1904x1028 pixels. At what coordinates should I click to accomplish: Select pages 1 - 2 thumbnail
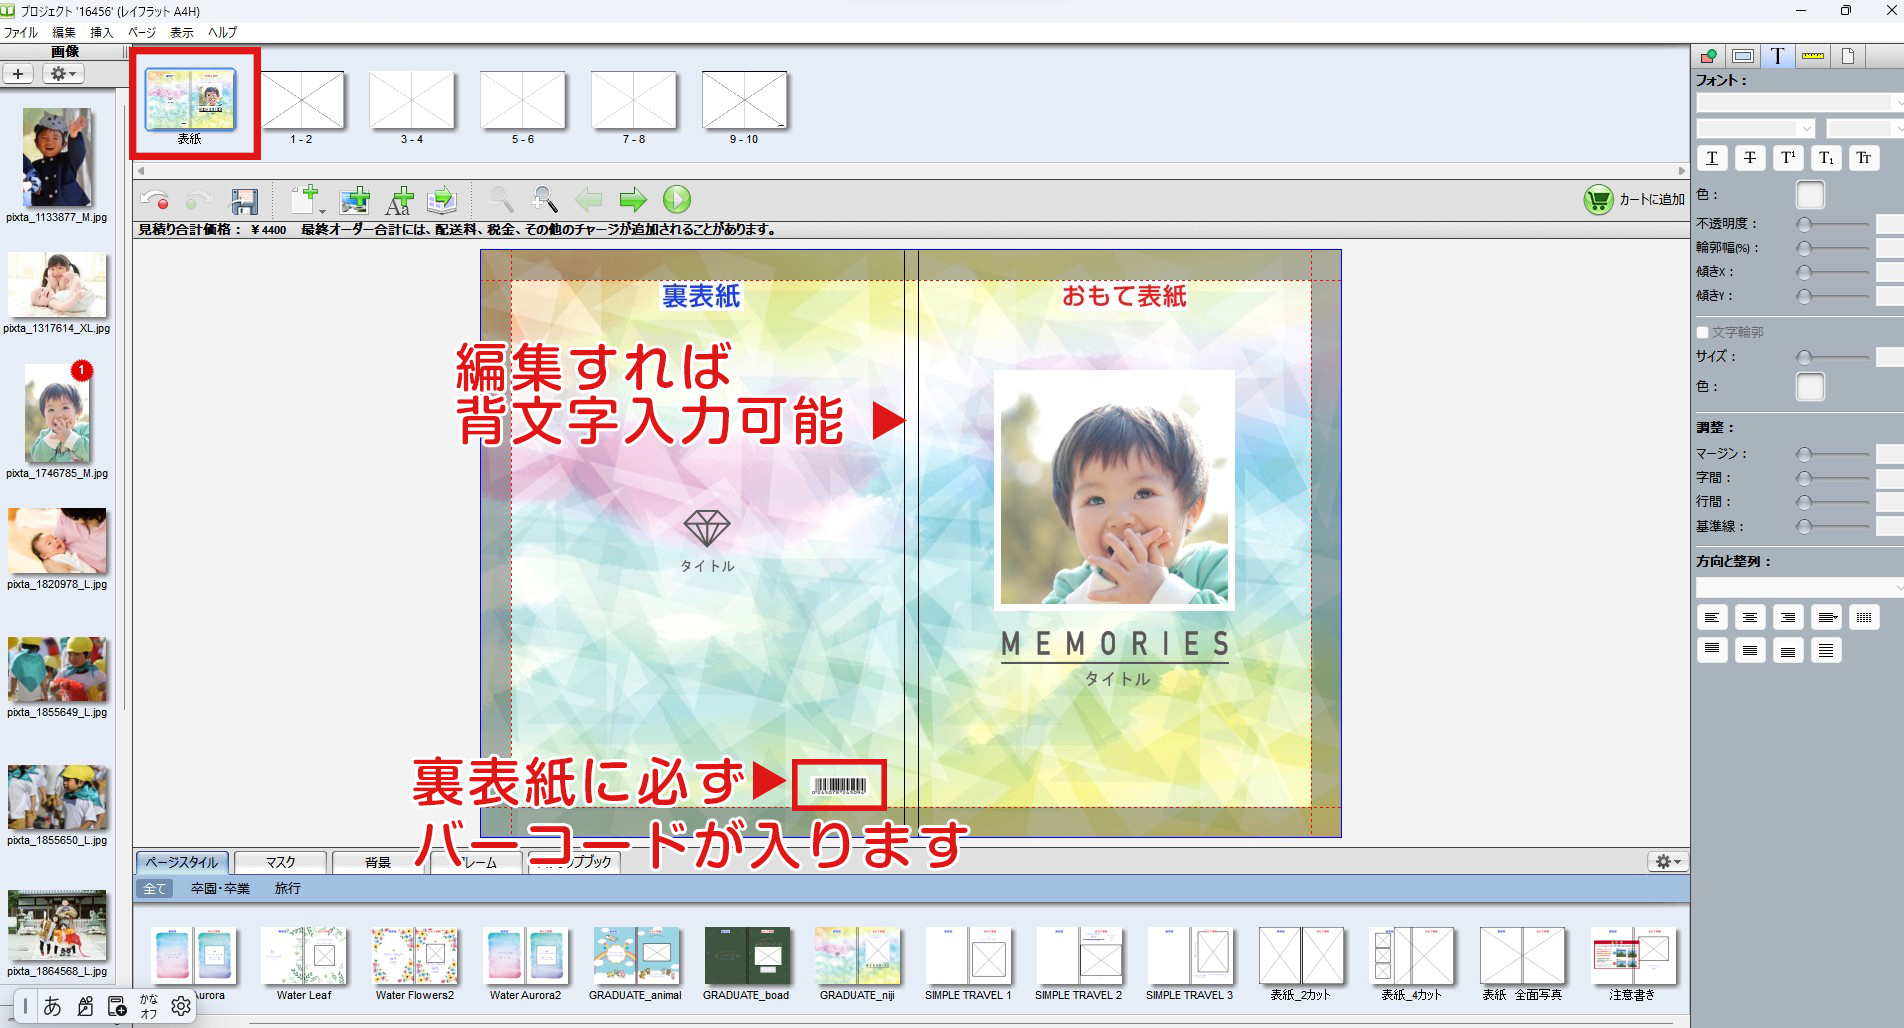coord(301,100)
